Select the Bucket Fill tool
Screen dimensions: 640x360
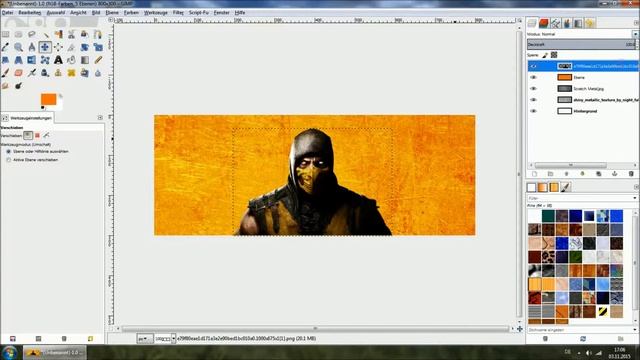71,60
